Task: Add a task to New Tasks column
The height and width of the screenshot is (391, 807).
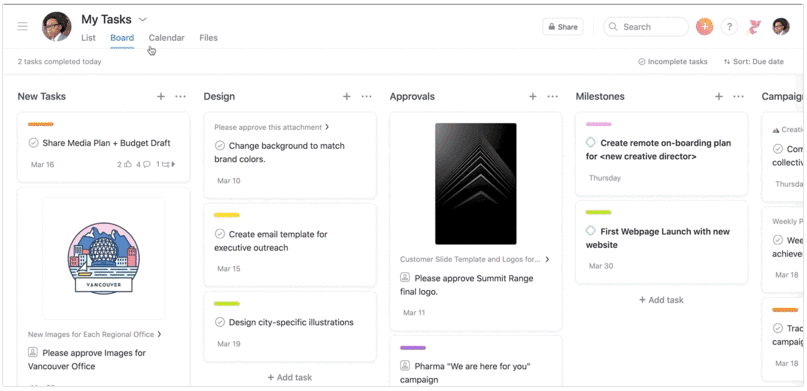Action: click(161, 96)
